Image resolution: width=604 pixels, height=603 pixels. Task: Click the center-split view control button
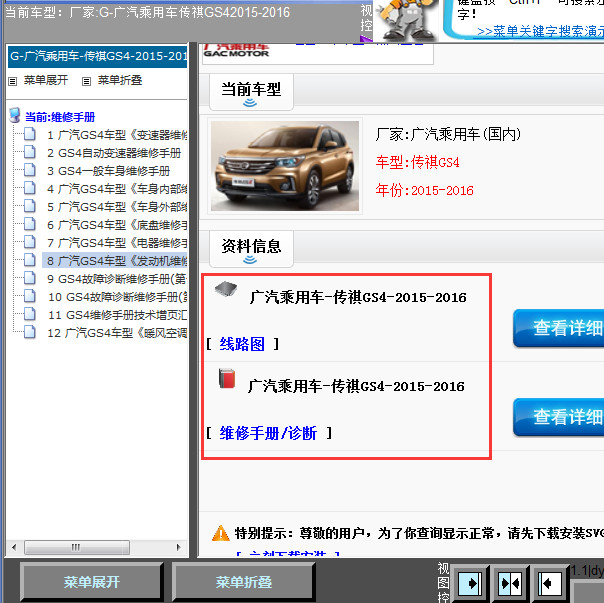tap(510, 583)
